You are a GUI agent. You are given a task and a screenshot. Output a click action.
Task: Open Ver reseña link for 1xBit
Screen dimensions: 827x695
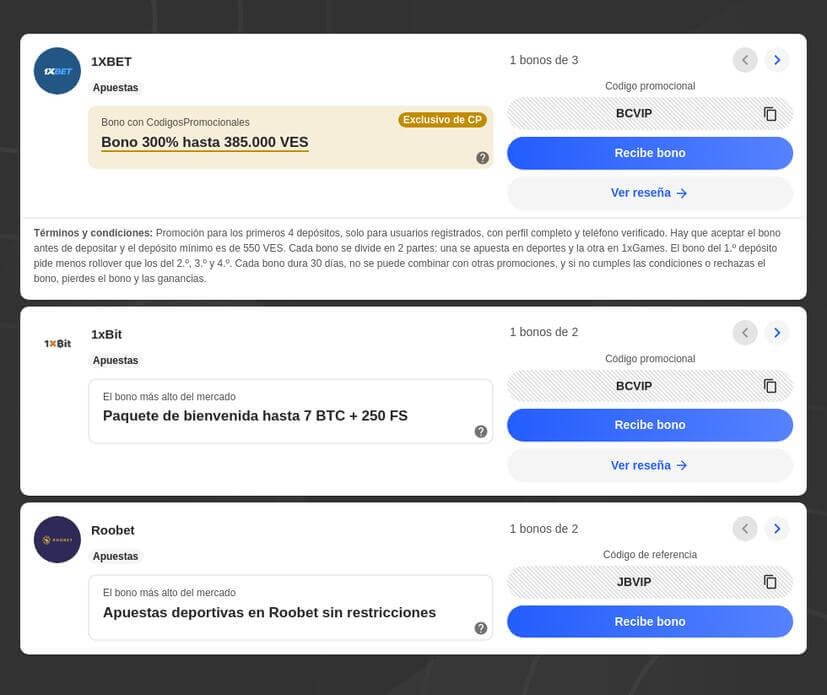(x=649, y=465)
